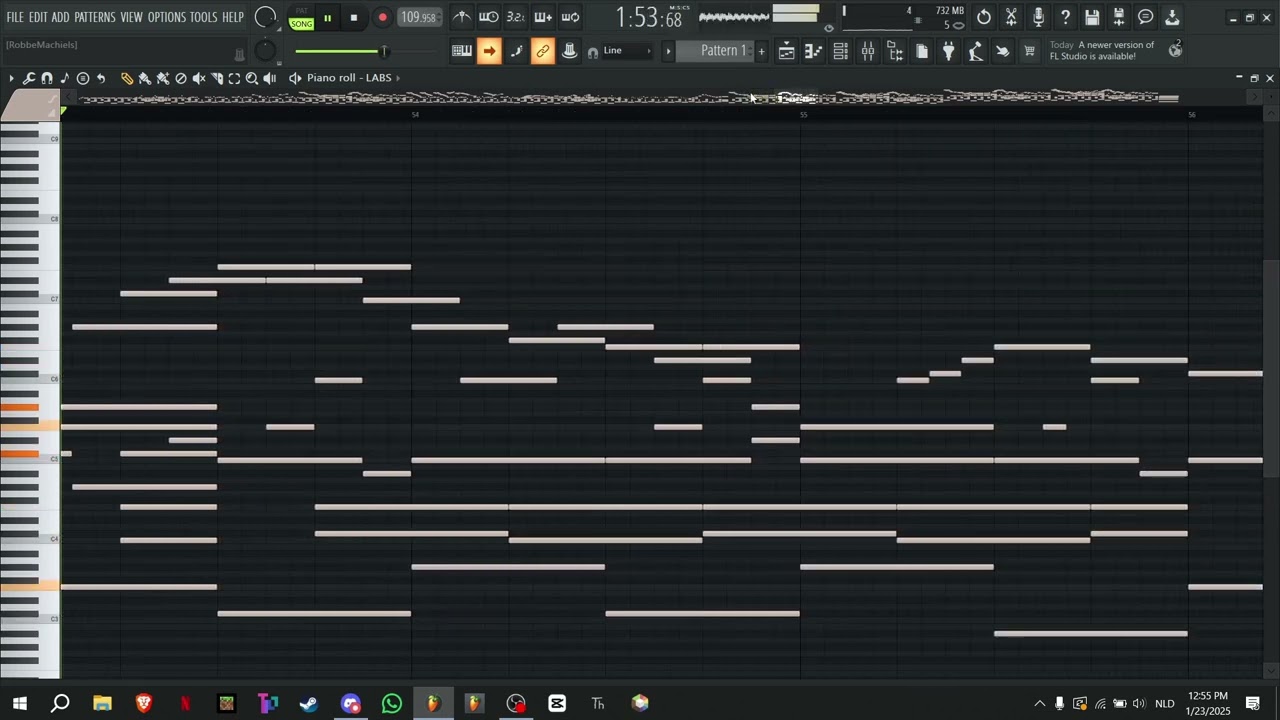The width and height of the screenshot is (1280, 720).
Task: Open the Piano roll snap magnet menu
Action: click(47, 78)
